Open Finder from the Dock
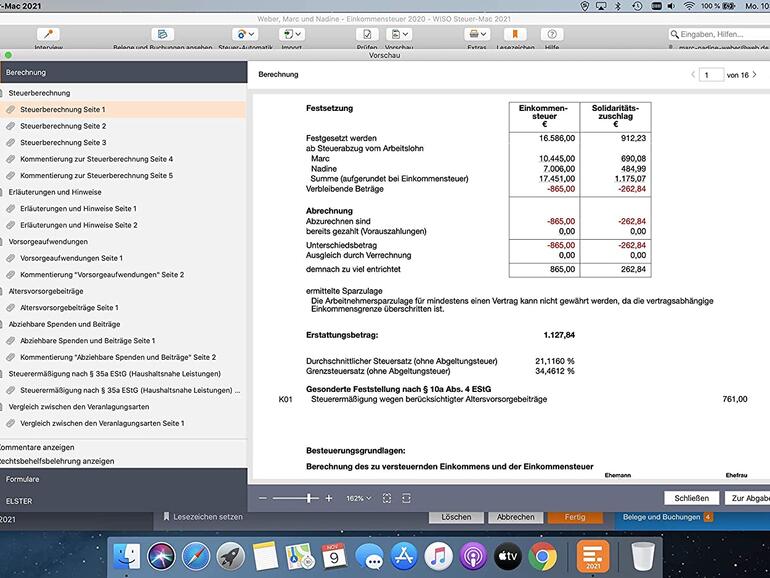Viewport: 770px width, 578px height. click(127, 556)
